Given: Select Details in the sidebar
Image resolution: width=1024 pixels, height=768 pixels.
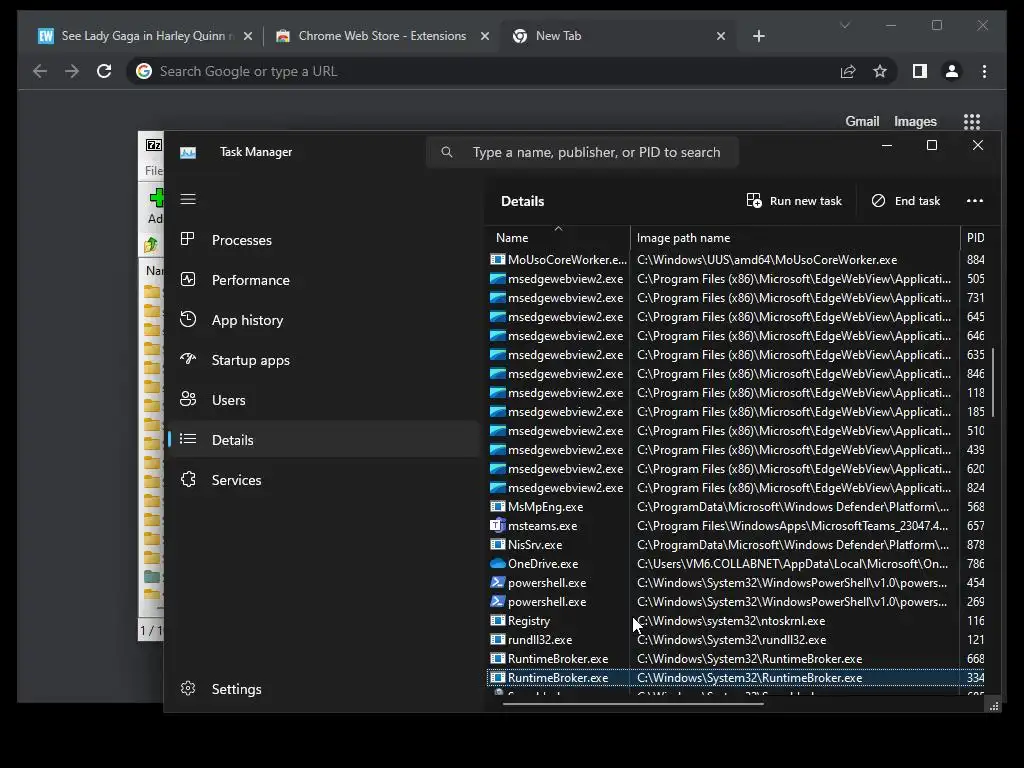Looking at the screenshot, I should point(325,440).
